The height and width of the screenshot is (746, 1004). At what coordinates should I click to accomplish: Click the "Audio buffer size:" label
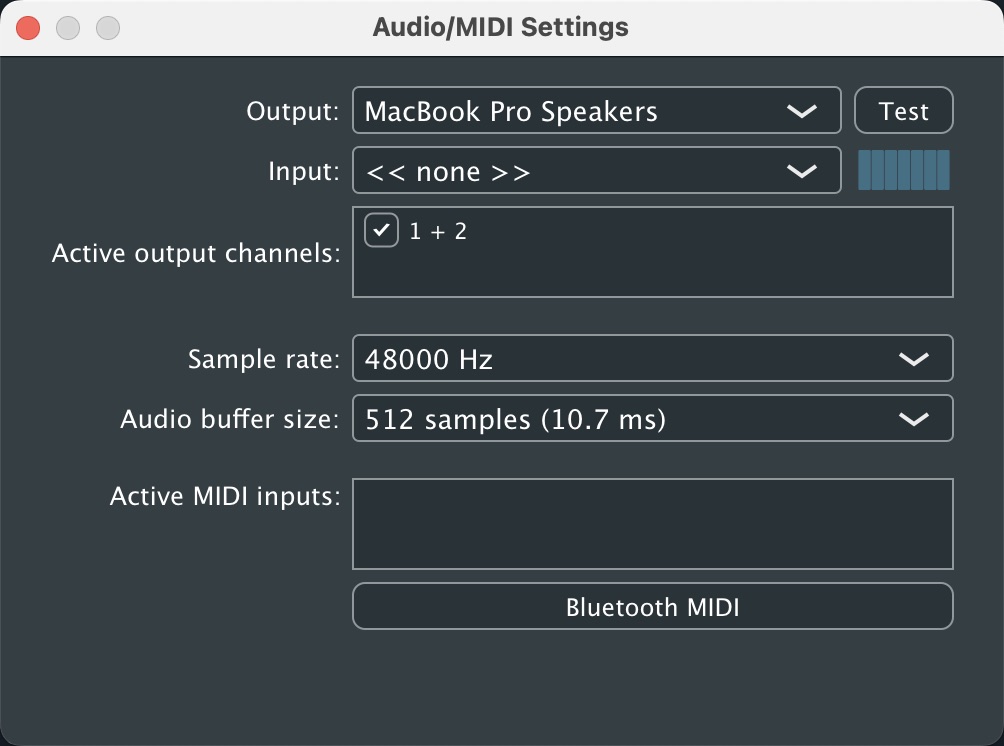click(x=230, y=419)
